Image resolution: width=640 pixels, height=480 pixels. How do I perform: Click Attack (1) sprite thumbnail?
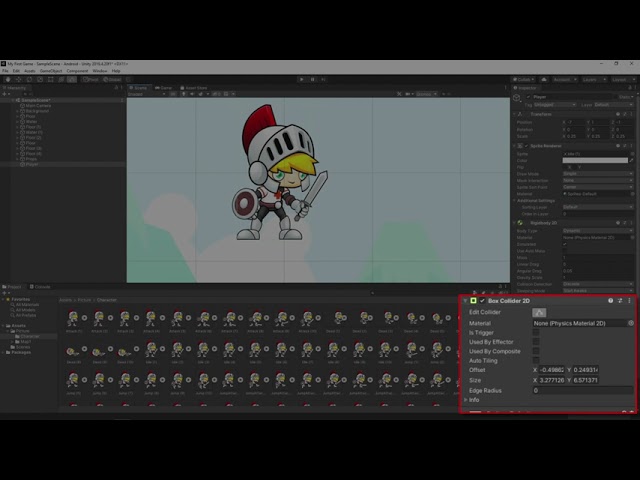coord(73,318)
